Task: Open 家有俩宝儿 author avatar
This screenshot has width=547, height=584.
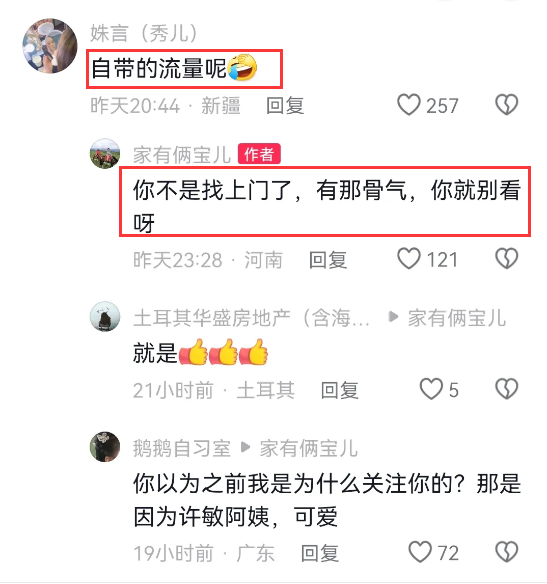Action: (105, 153)
